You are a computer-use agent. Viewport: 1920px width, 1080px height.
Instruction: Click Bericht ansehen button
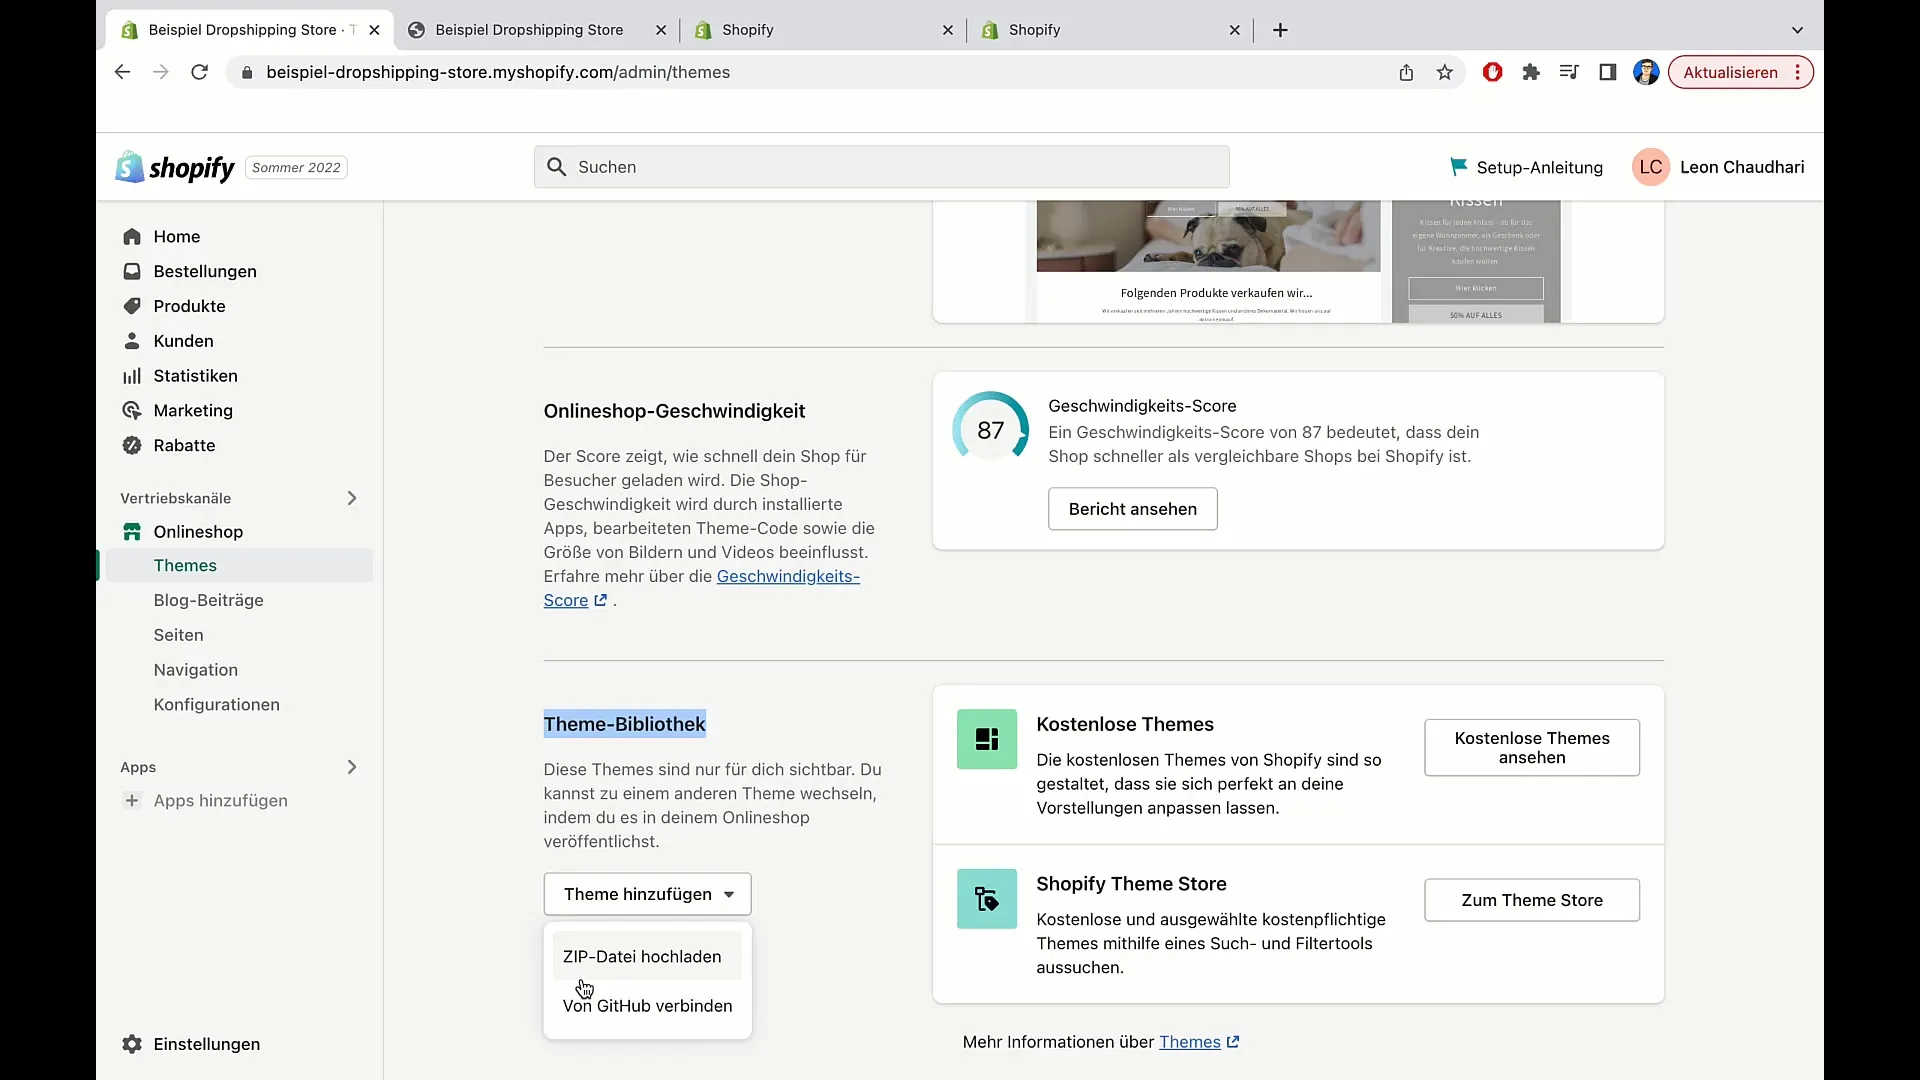(1133, 509)
